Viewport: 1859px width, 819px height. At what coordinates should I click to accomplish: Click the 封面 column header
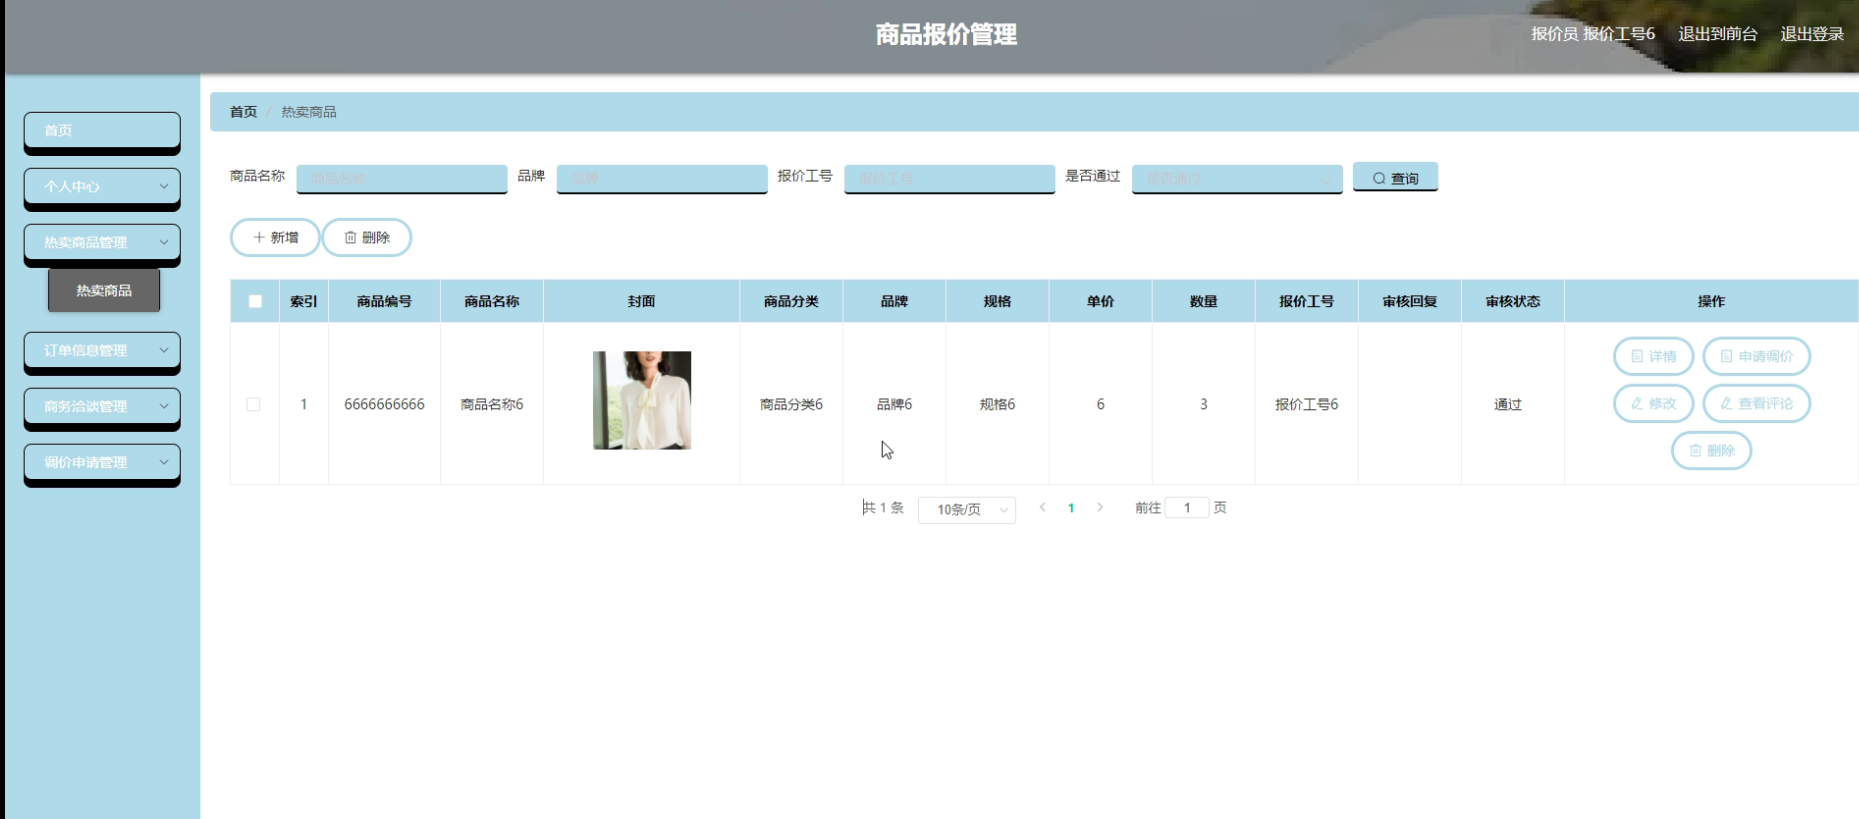[x=641, y=302]
